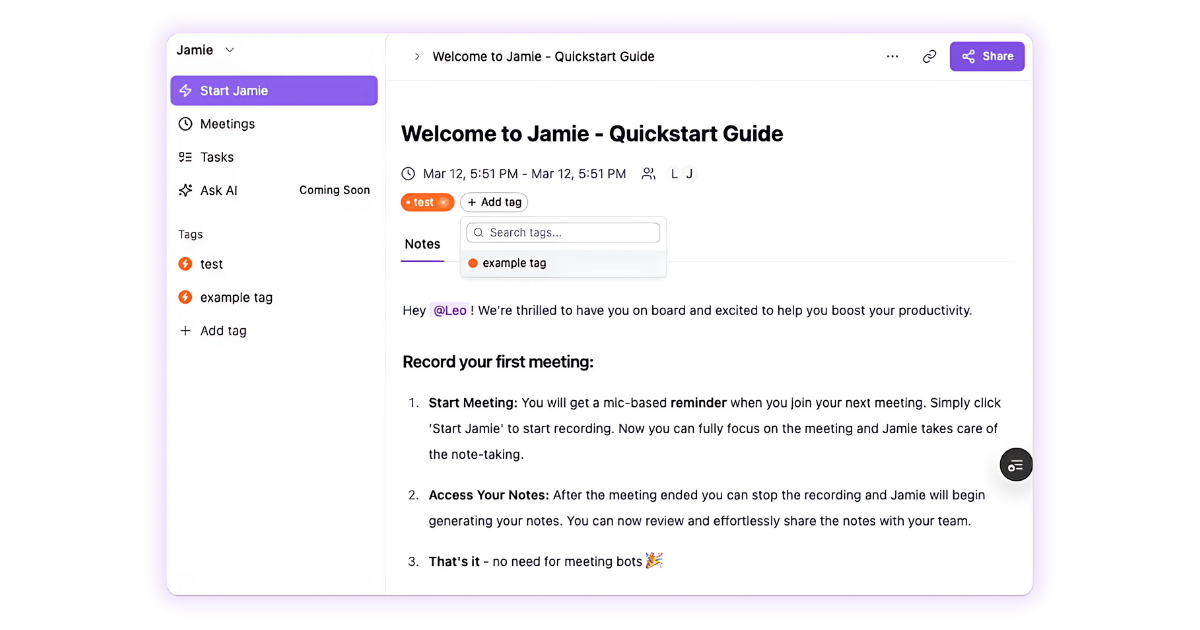Click the orange test tag chip
The width and height of the screenshot is (1200, 630).
(427, 203)
